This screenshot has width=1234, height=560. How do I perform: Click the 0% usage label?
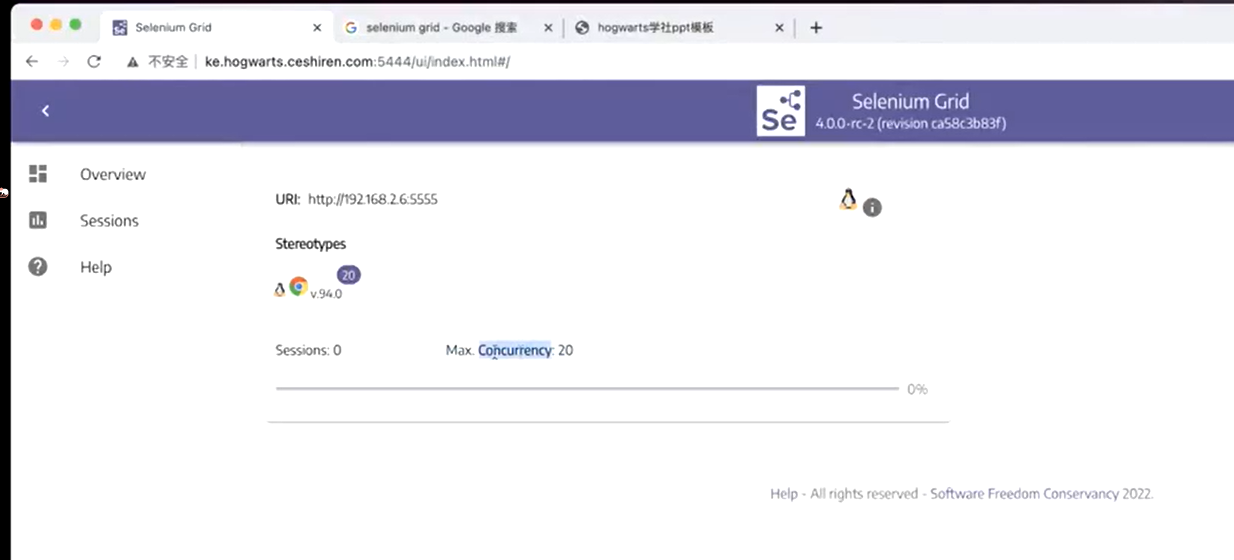click(x=917, y=389)
